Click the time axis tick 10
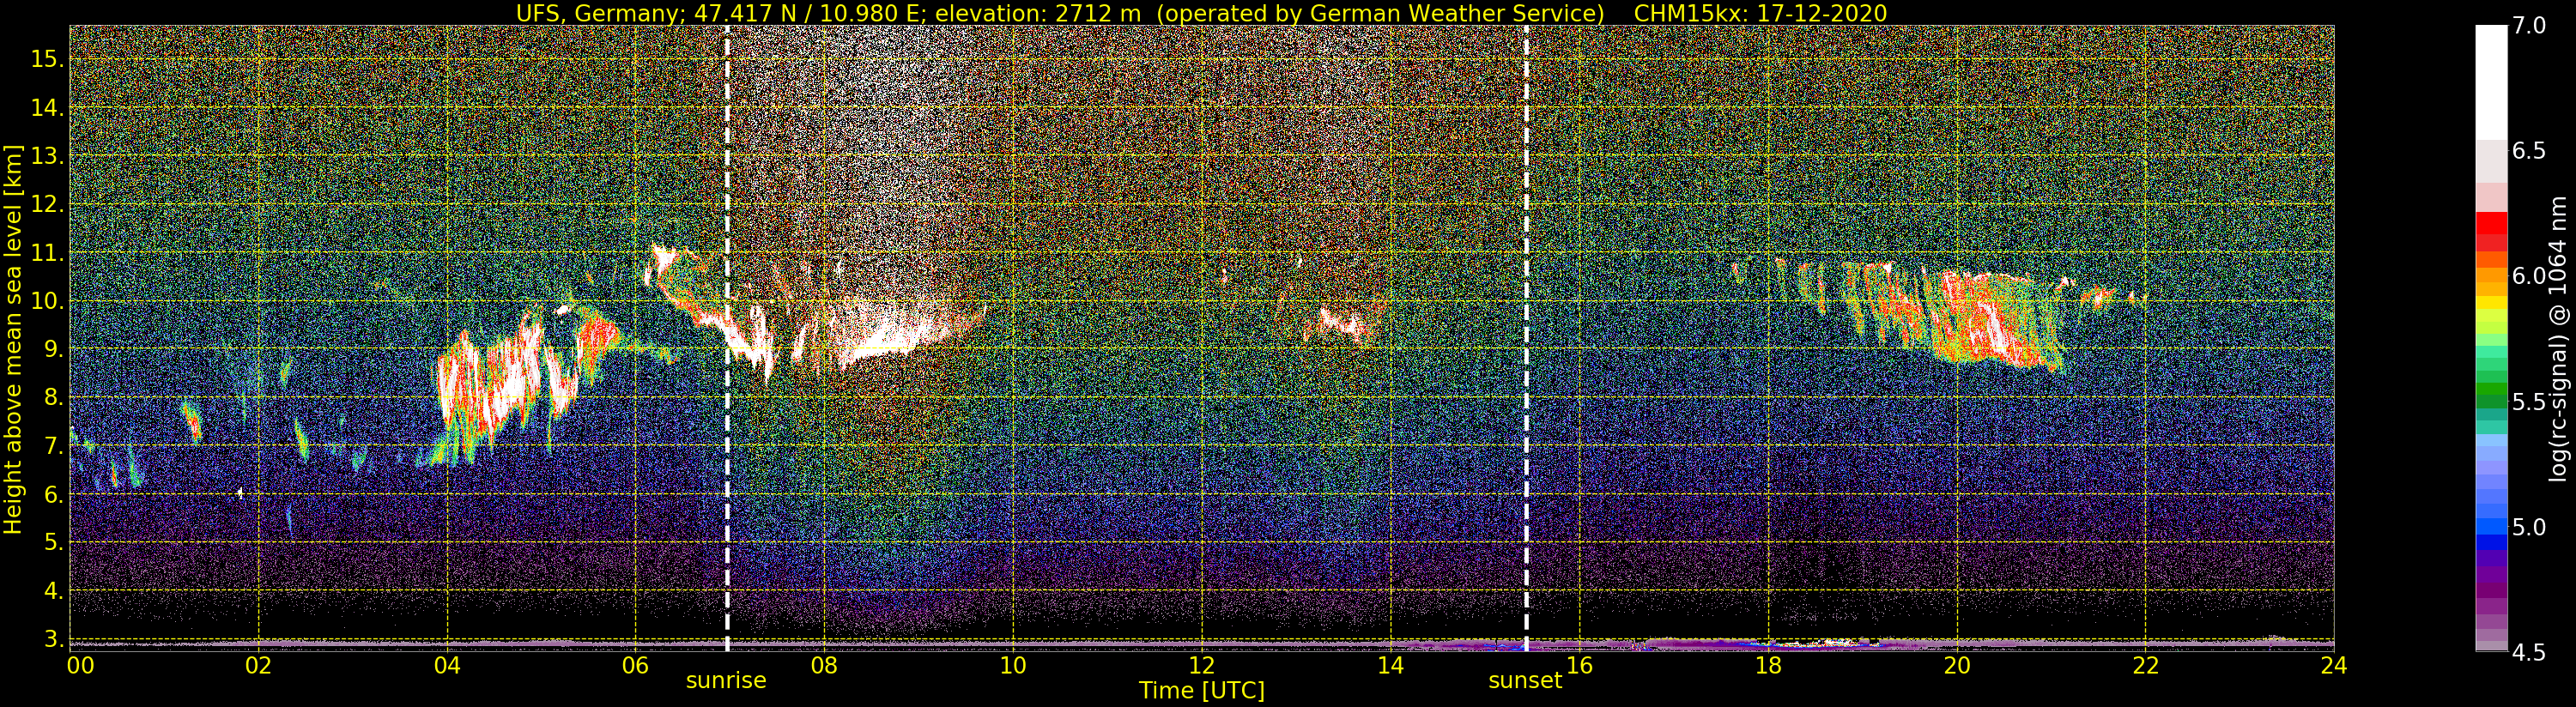 tap(1013, 665)
